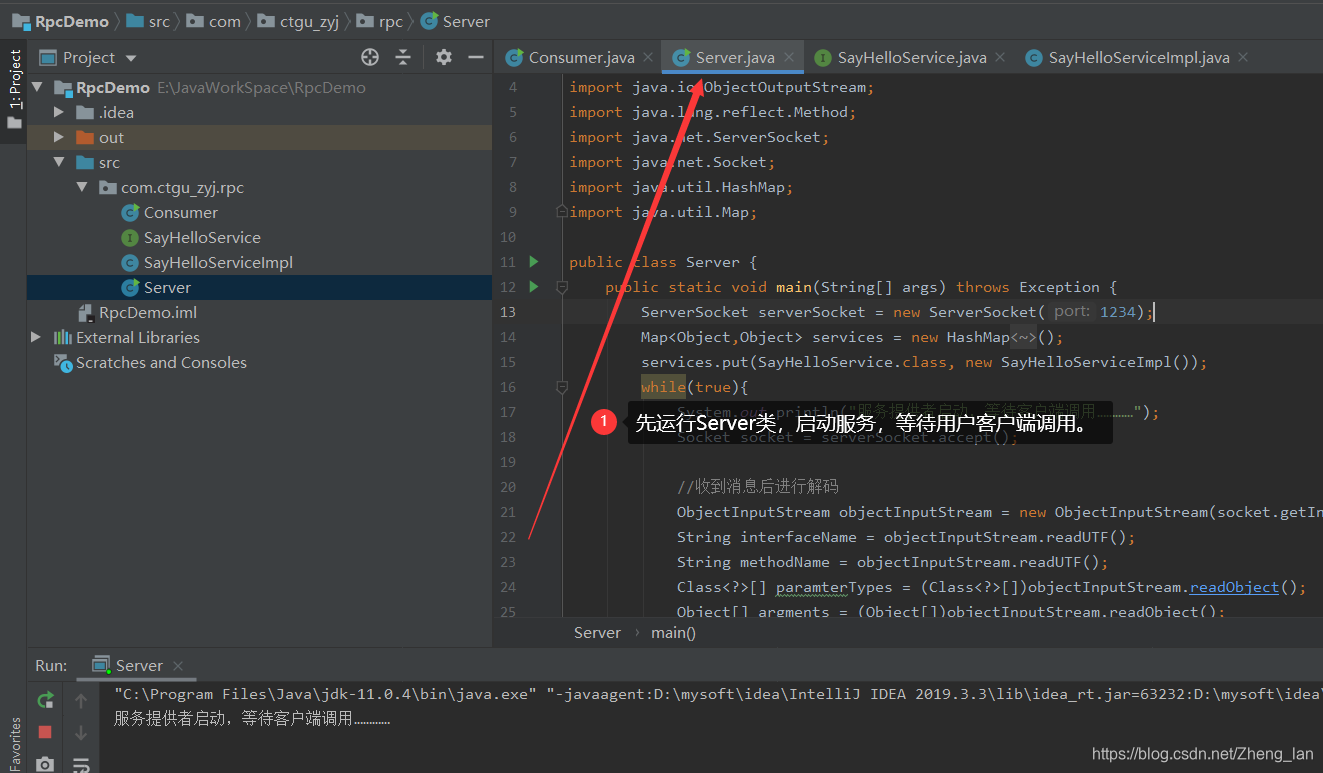This screenshot has width=1323, height=773.
Task: Expand External Libraries node arrow
Action: click(x=37, y=337)
